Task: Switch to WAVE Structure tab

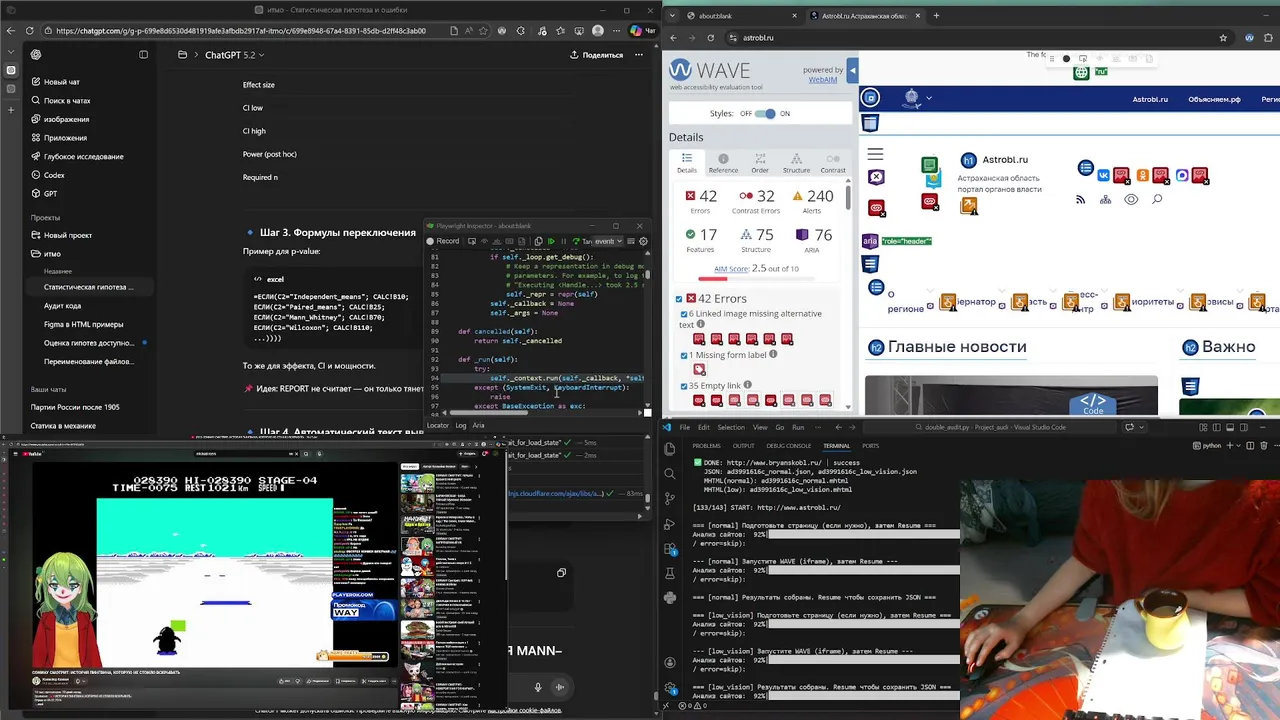Action: tap(796, 163)
